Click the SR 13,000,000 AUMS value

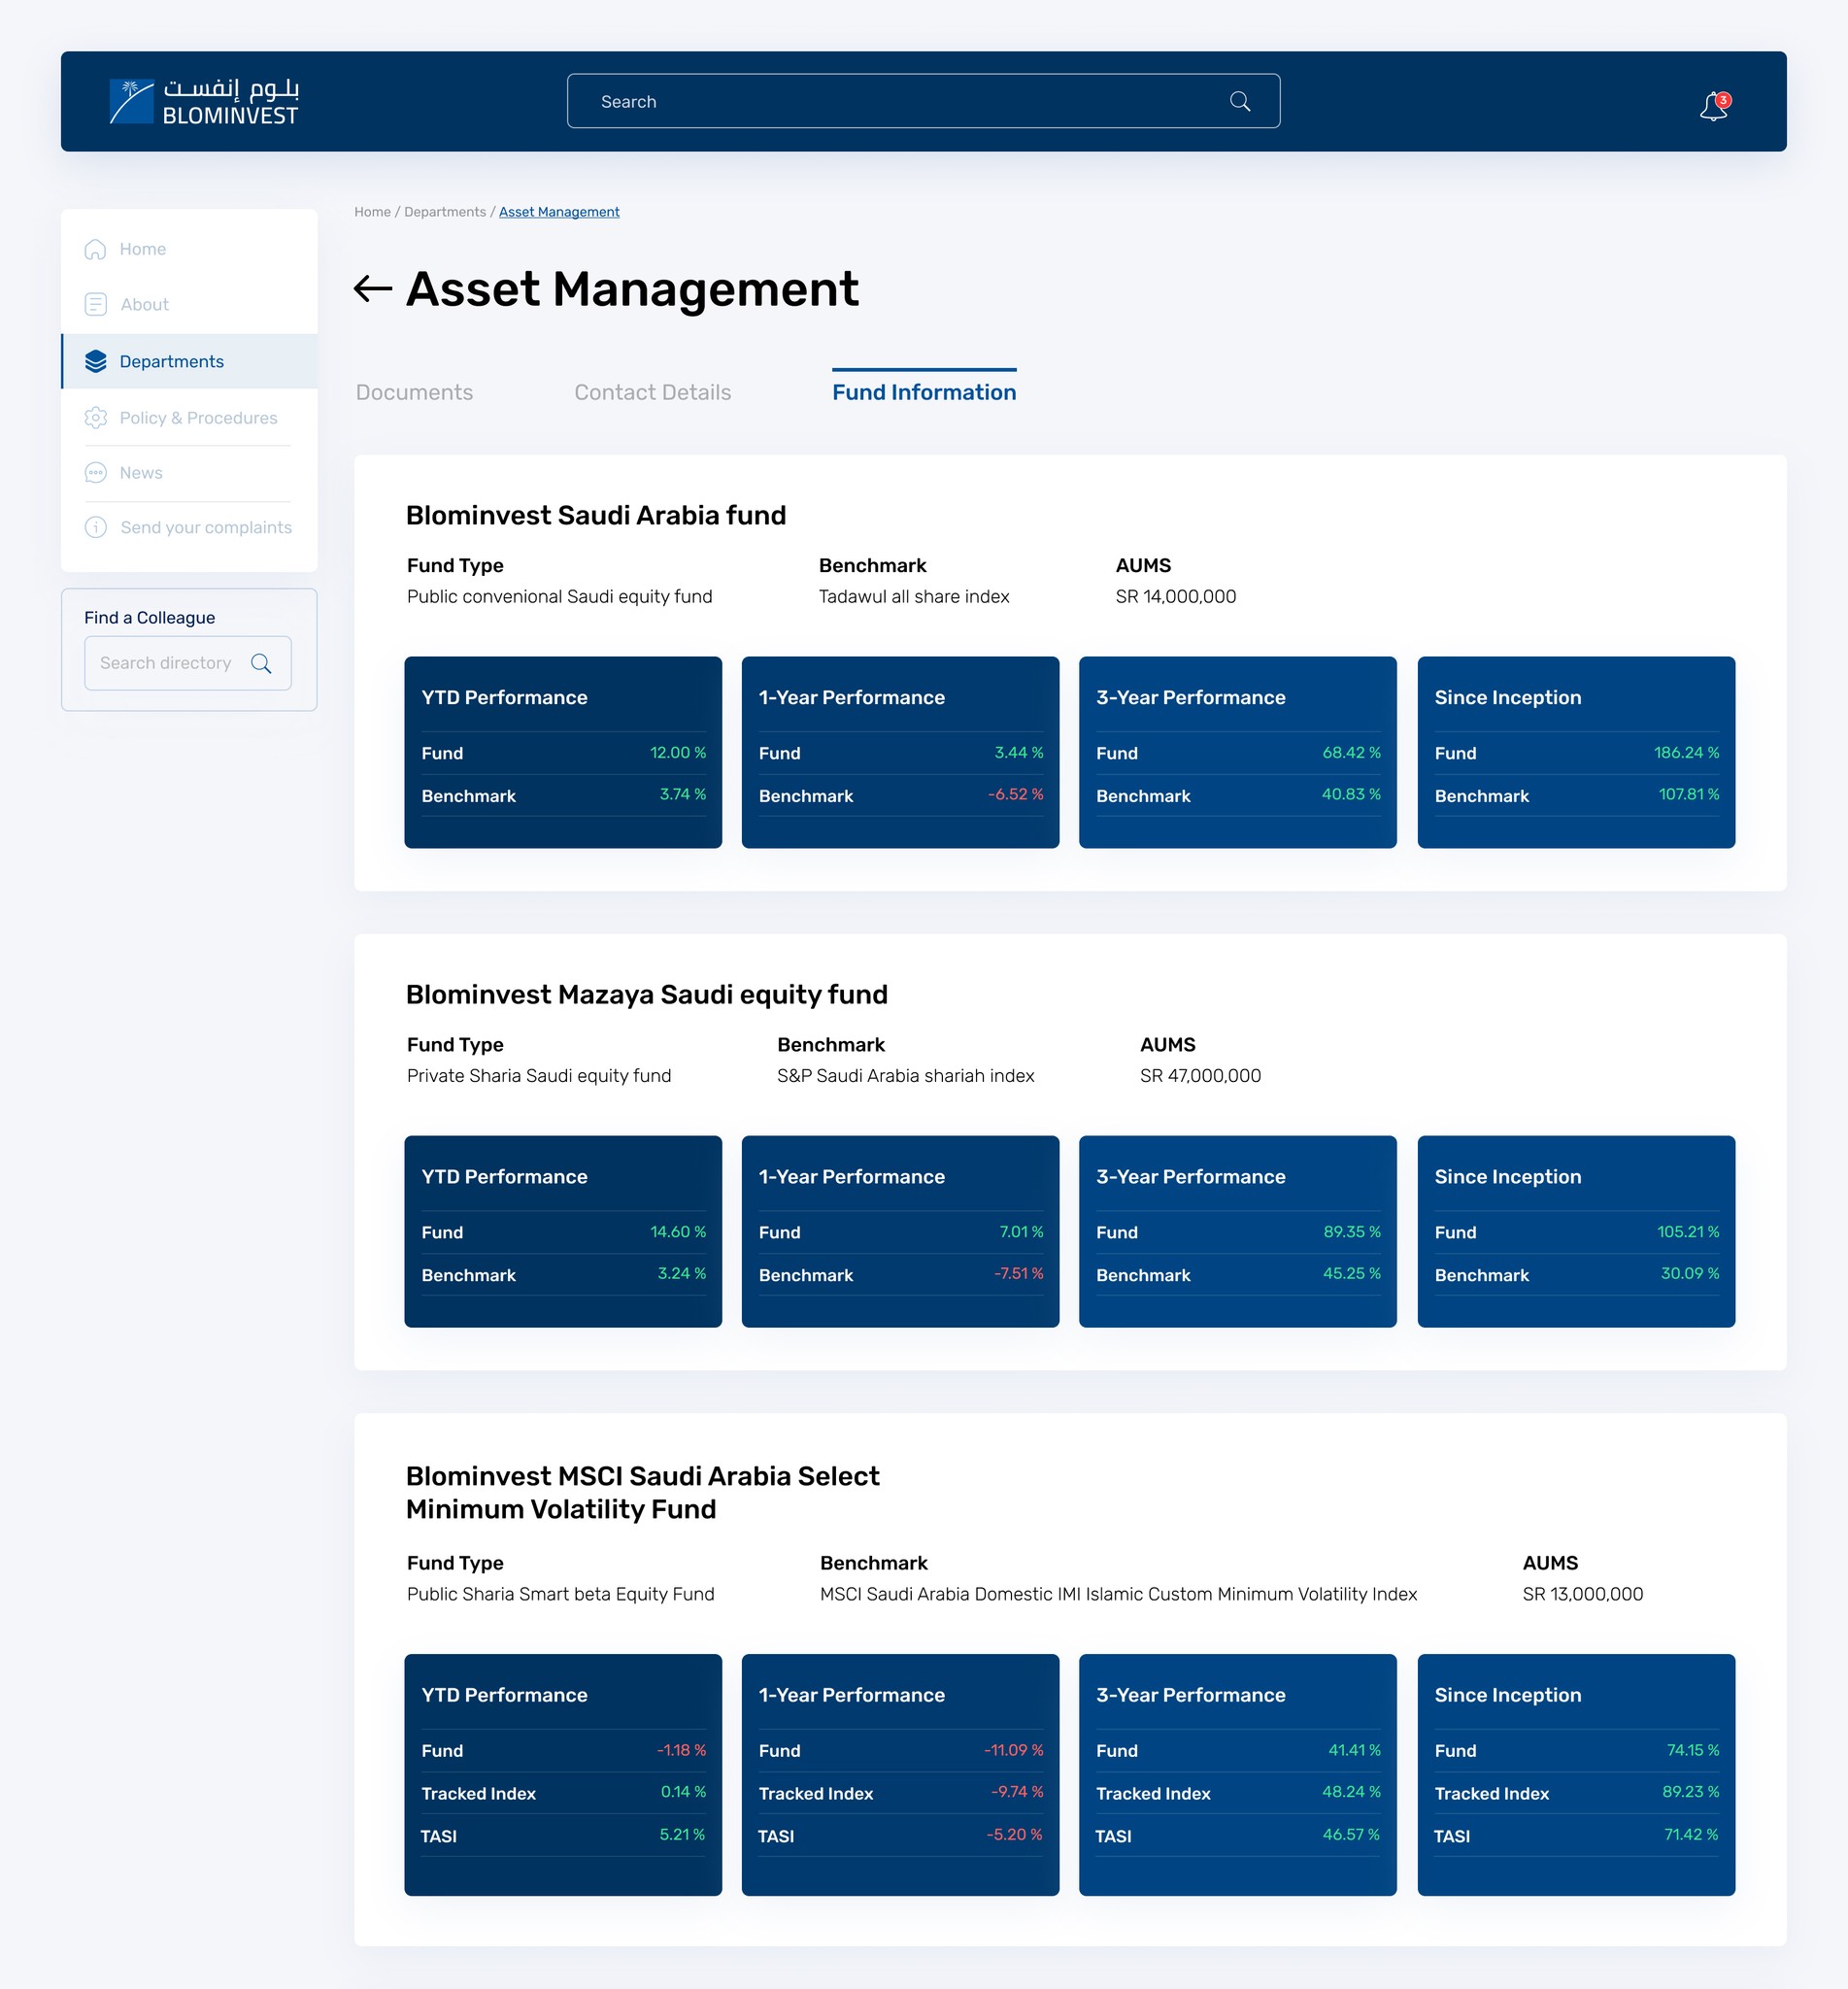click(1583, 1594)
